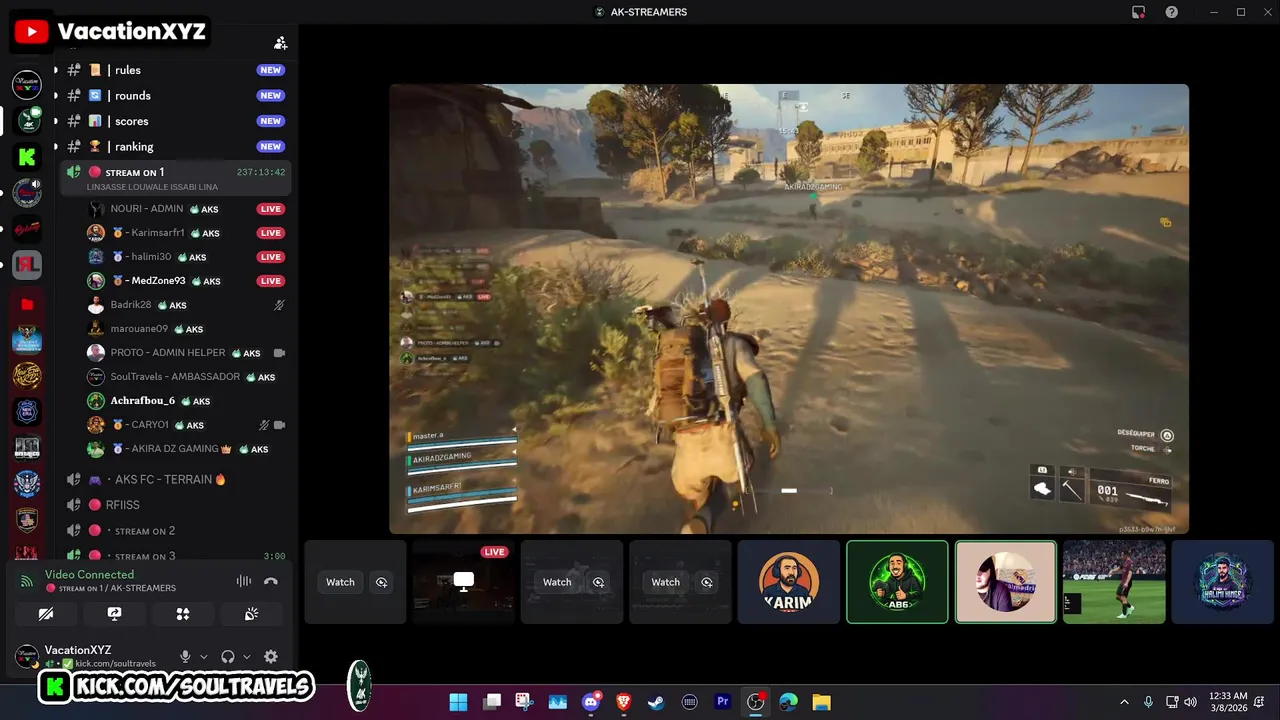Disconnect from voice with hang-up icon

[270, 581]
